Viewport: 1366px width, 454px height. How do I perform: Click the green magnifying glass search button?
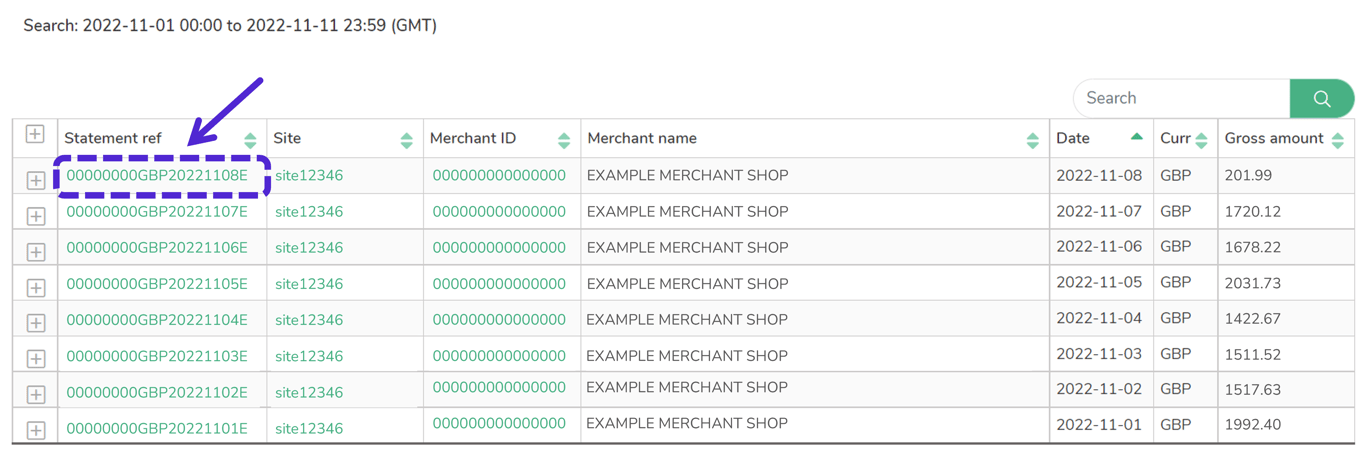(x=1321, y=99)
